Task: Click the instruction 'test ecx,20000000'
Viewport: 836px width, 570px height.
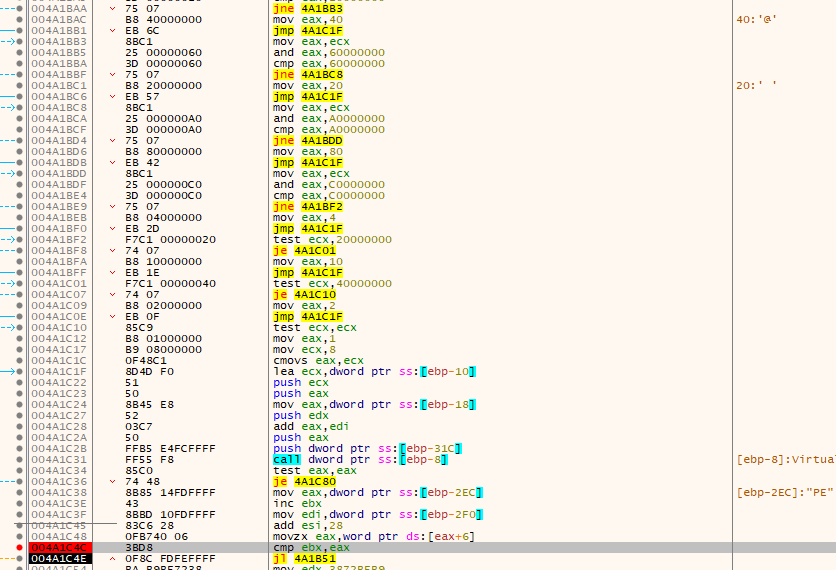Action: [x=332, y=239]
